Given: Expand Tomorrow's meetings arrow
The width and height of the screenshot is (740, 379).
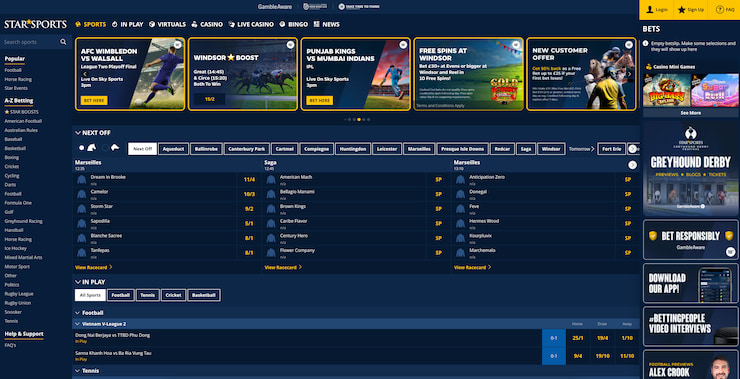Looking at the screenshot, I should click(593, 149).
